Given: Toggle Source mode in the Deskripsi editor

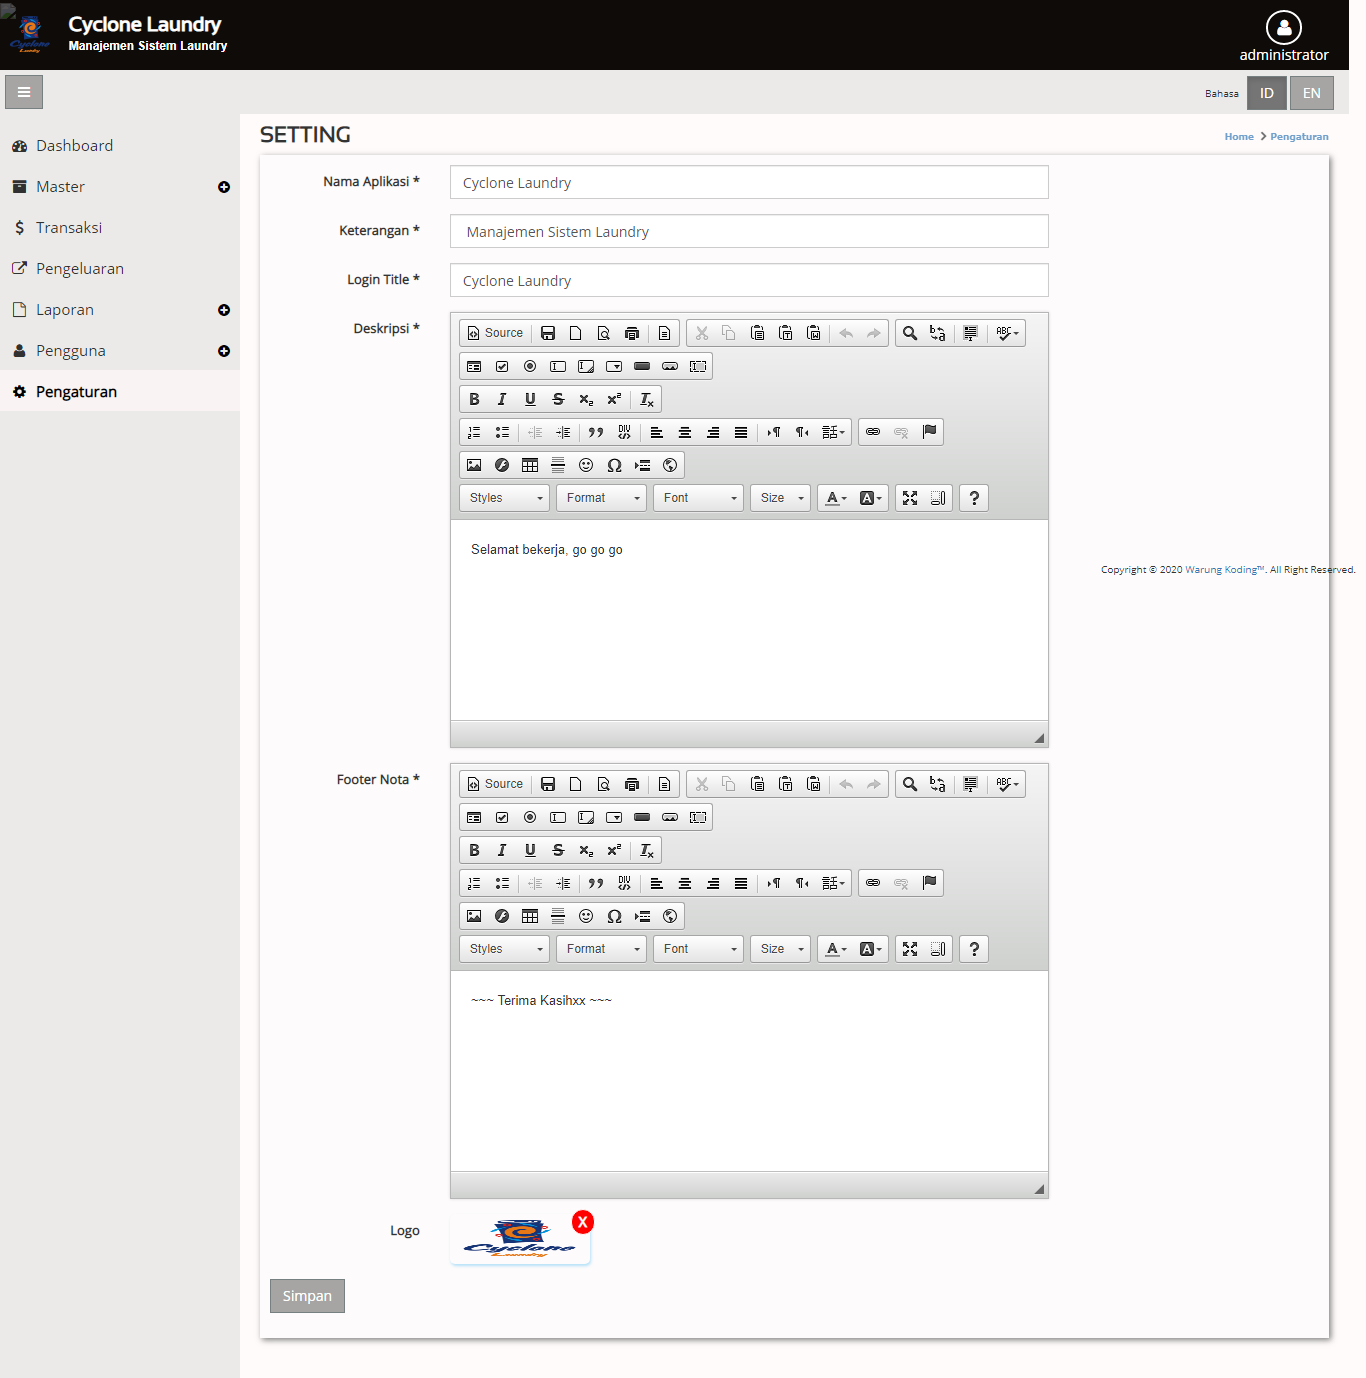Looking at the screenshot, I should pyautogui.click(x=496, y=333).
